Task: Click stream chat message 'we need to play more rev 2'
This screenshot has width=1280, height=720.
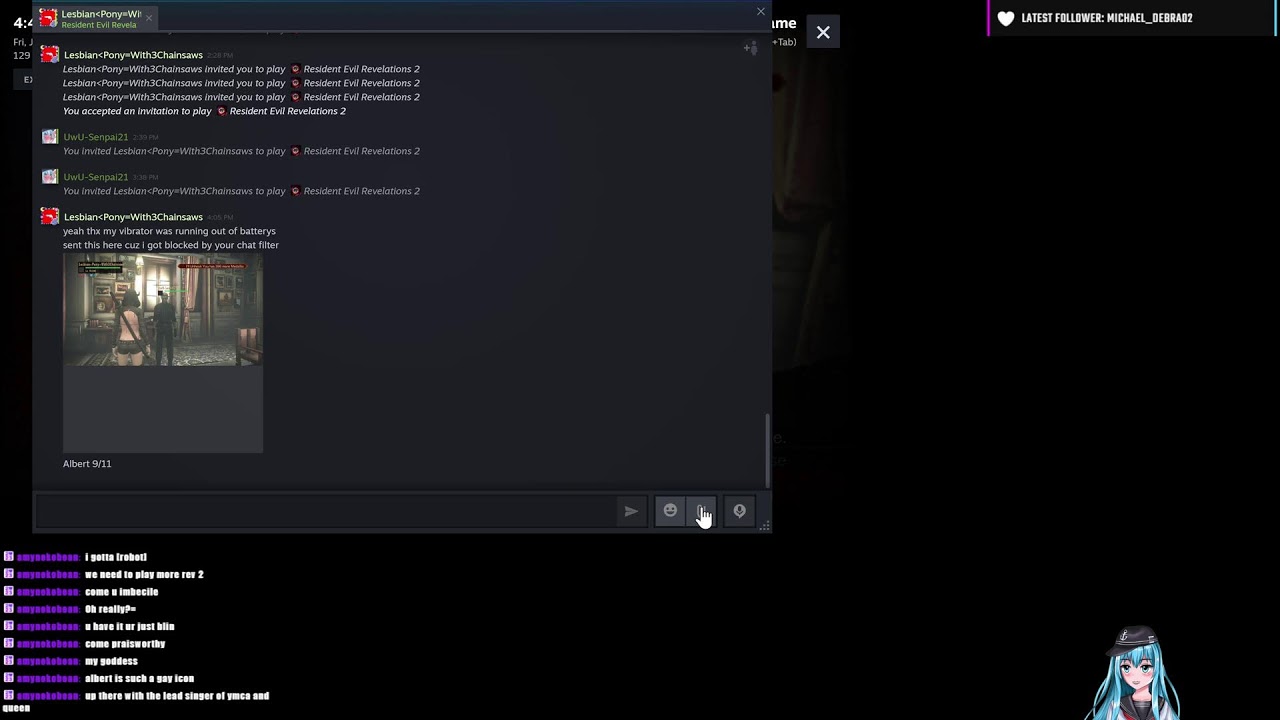Action: click(x=144, y=575)
